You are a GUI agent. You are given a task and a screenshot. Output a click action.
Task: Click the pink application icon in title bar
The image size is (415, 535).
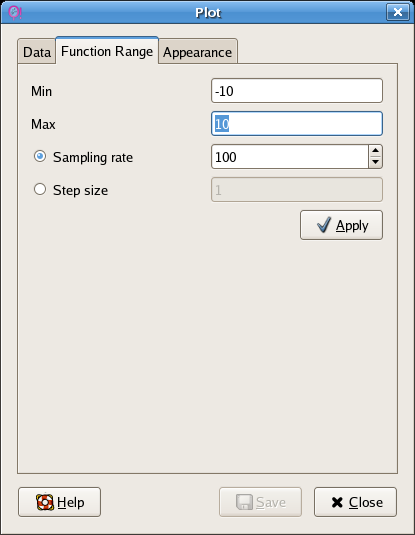pos(15,13)
